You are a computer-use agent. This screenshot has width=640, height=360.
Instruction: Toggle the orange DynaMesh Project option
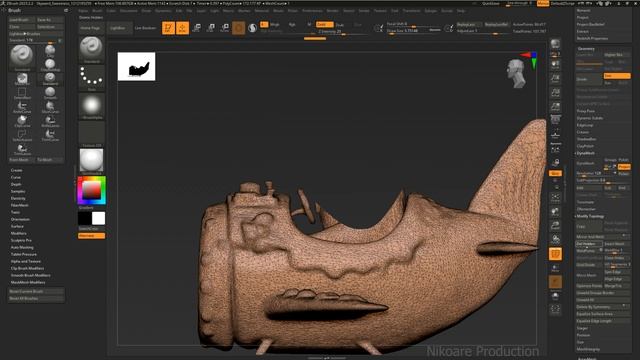pos(624,167)
